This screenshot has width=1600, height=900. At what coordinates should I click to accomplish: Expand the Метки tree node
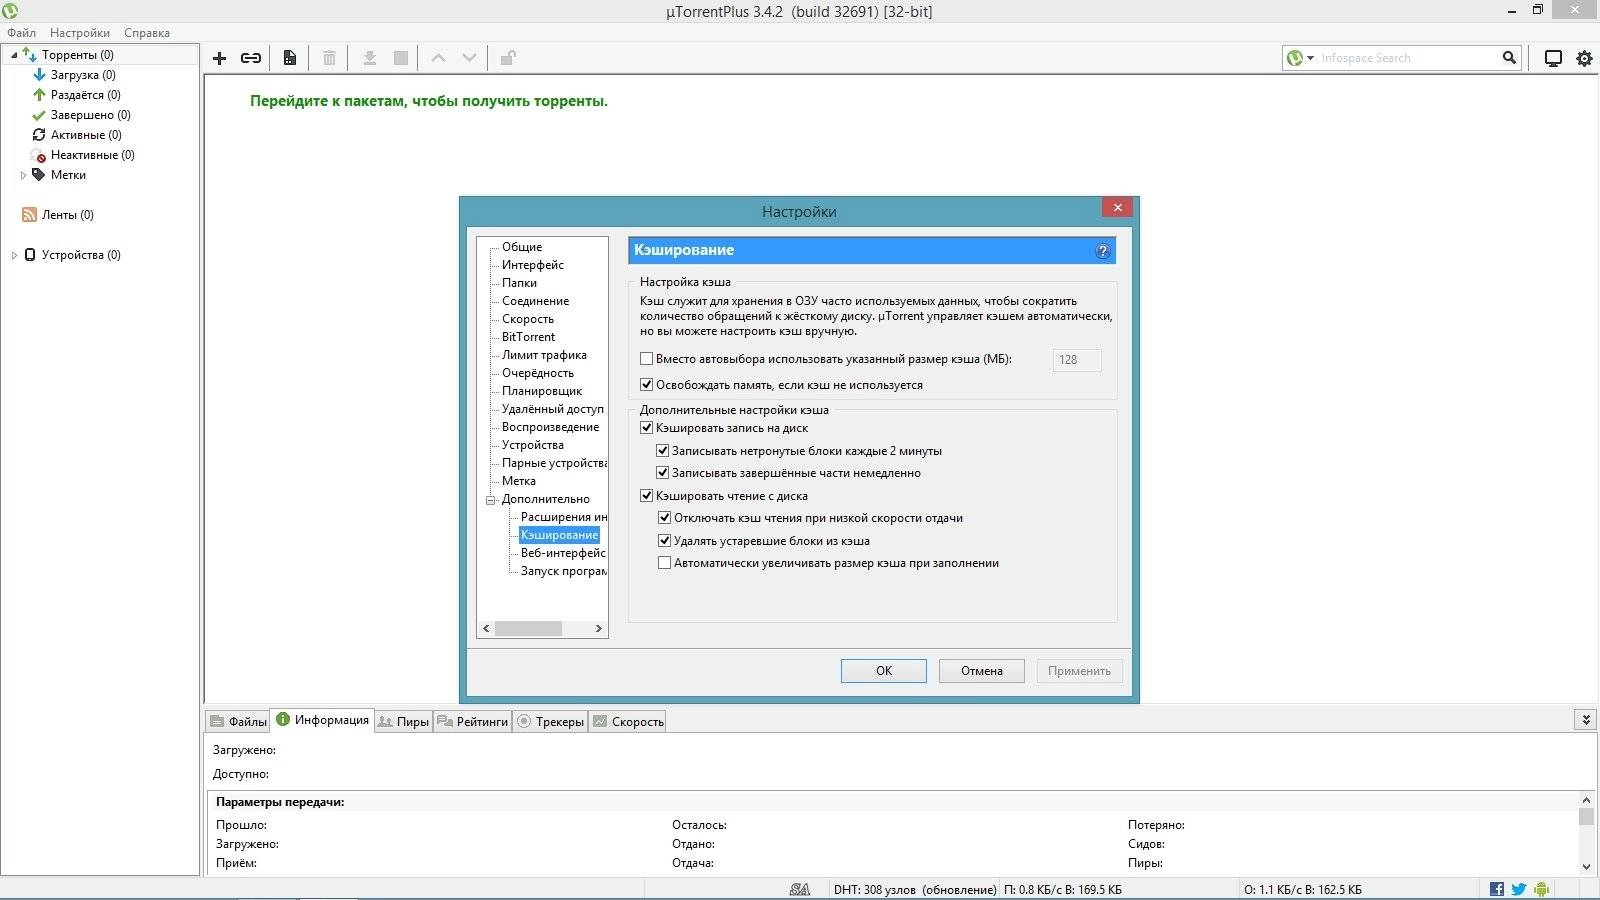pyautogui.click(x=23, y=175)
